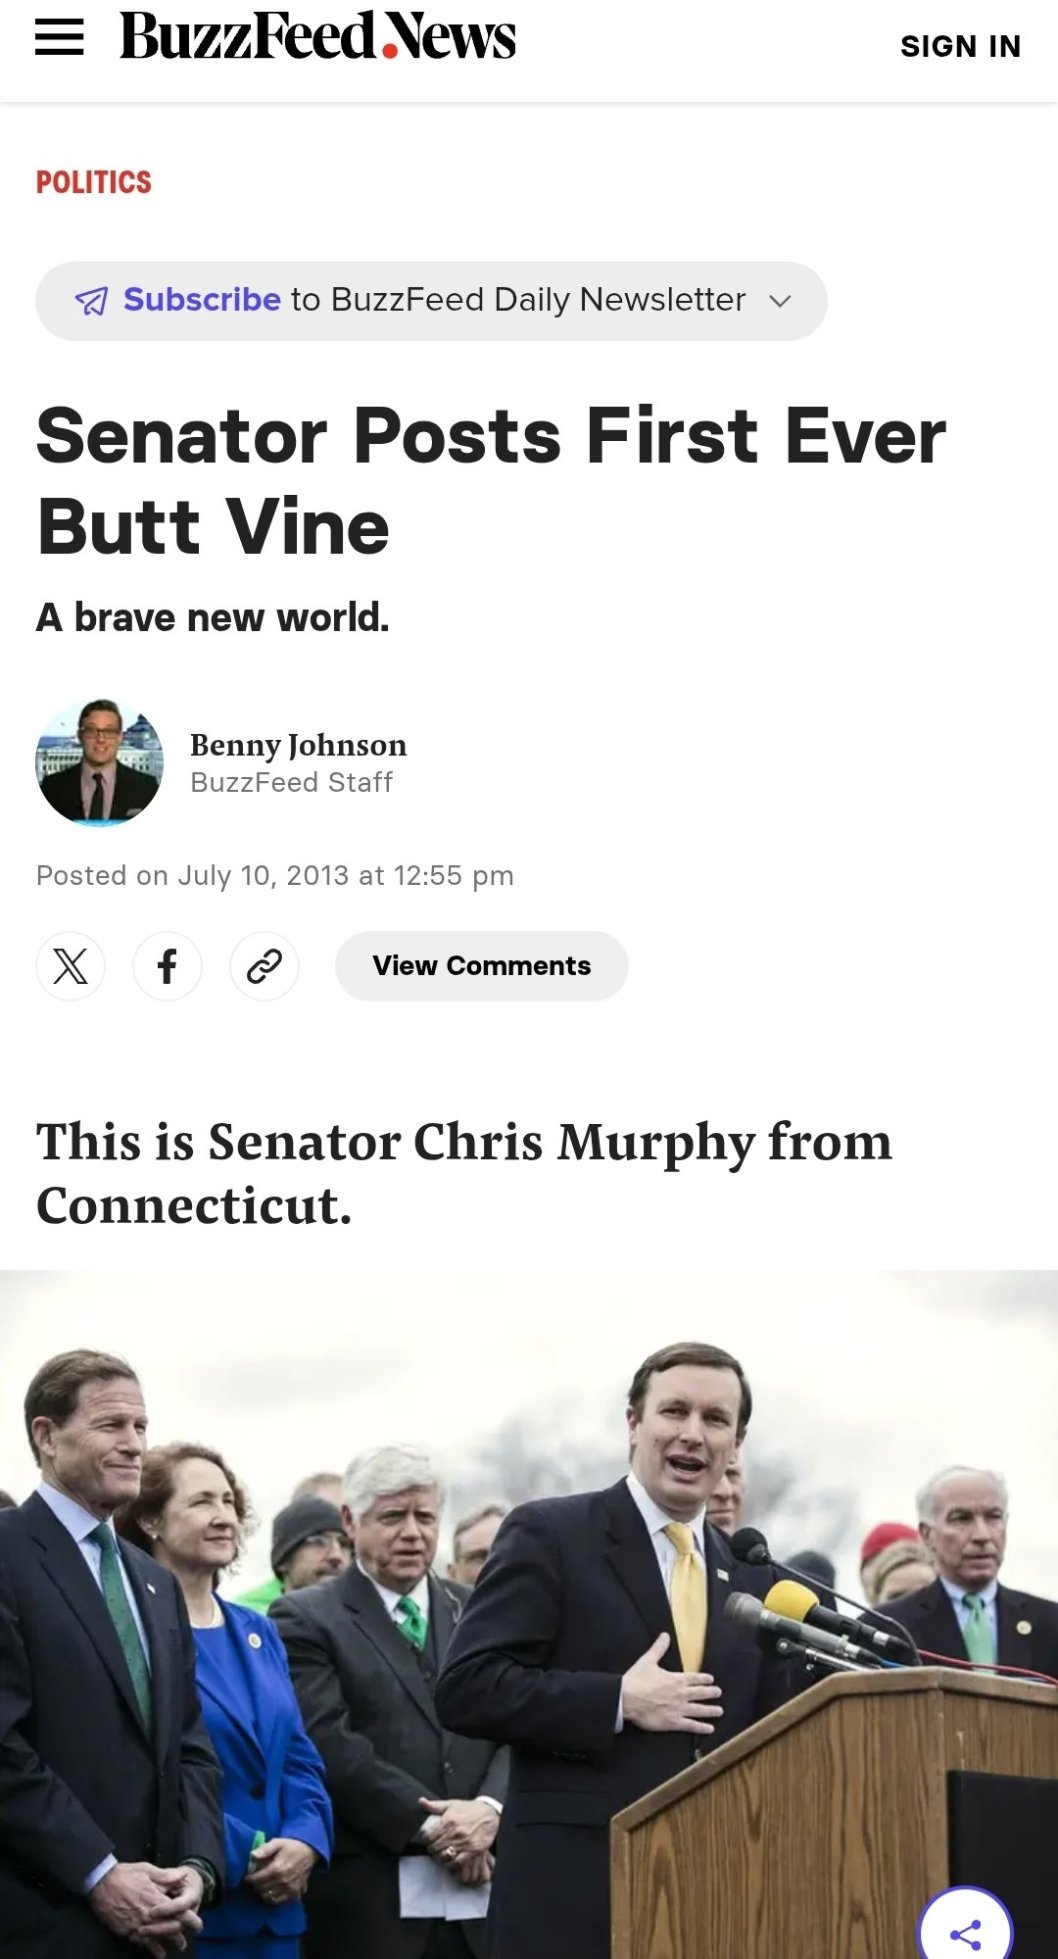Expand the newsletter subscribe chevron
The width and height of the screenshot is (1058, 1959).
pos(780,301)
